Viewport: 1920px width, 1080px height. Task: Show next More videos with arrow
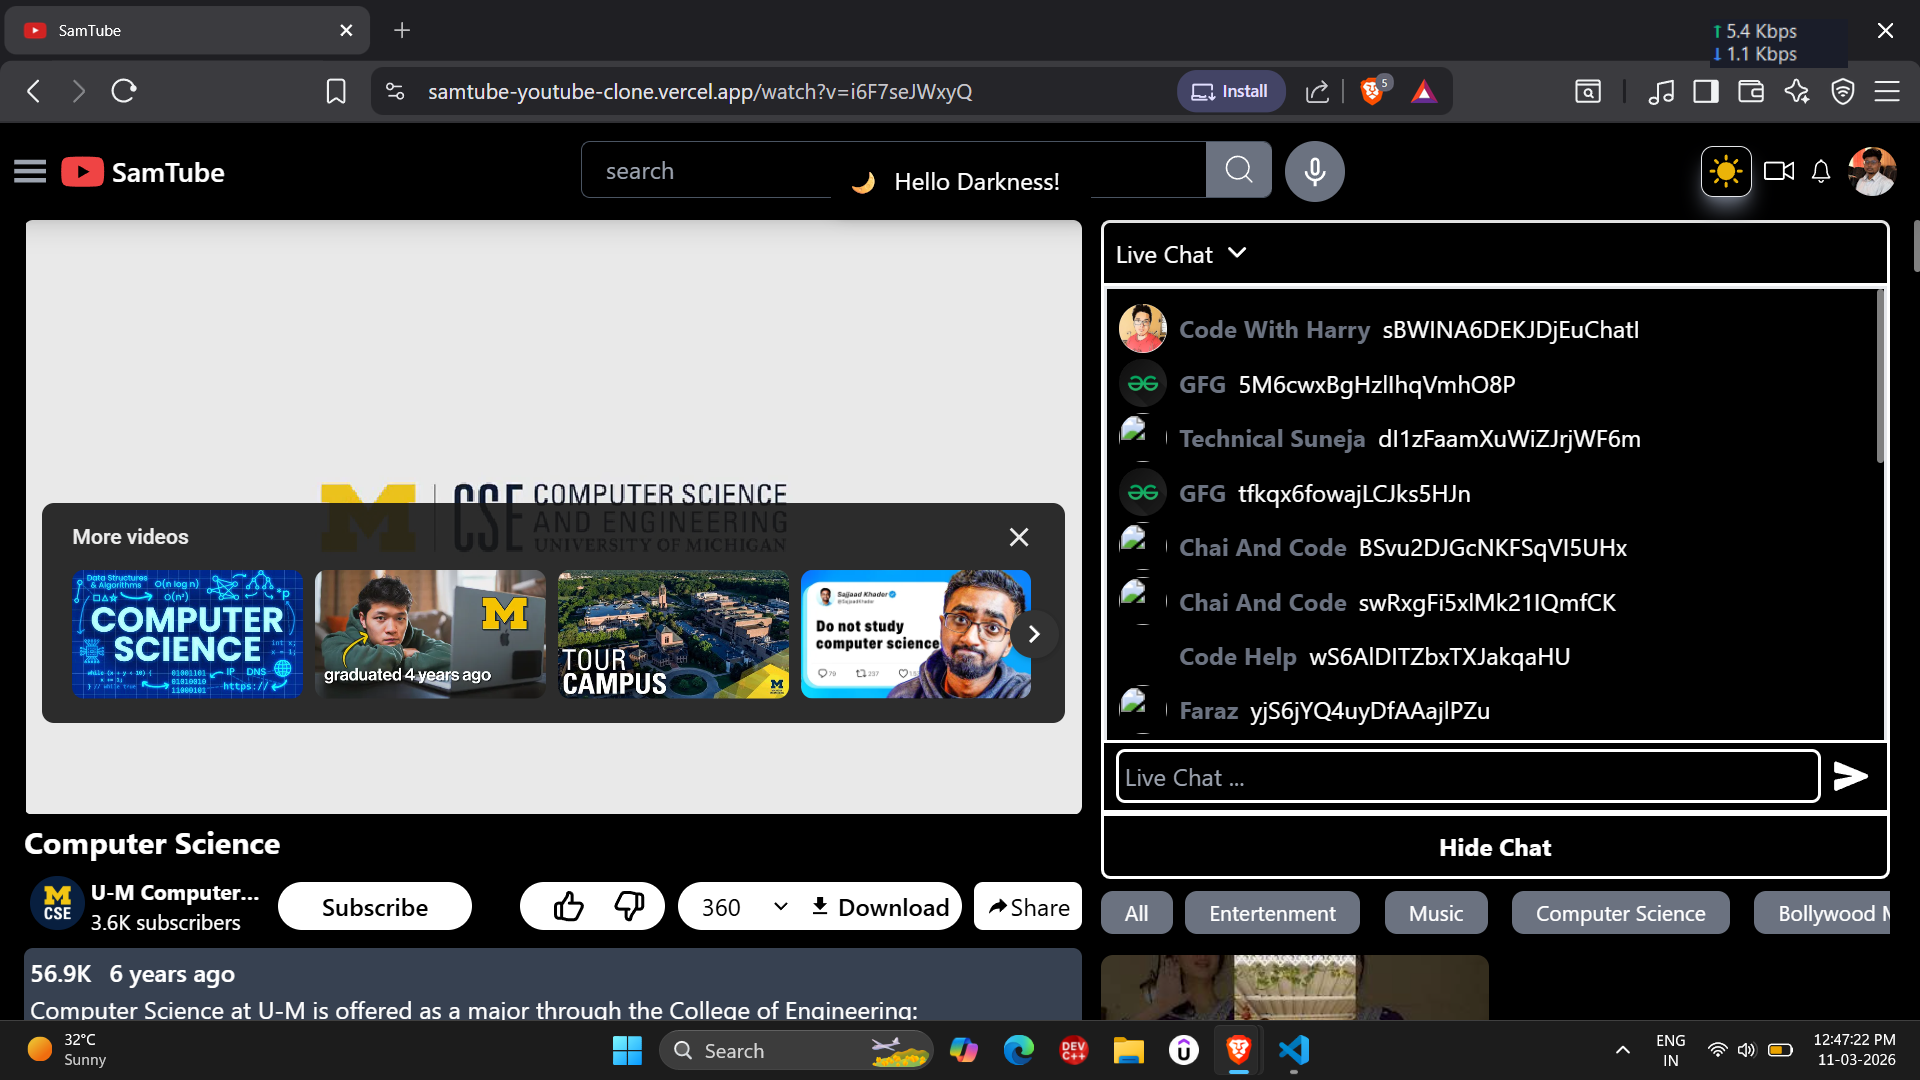point(1034,634)
